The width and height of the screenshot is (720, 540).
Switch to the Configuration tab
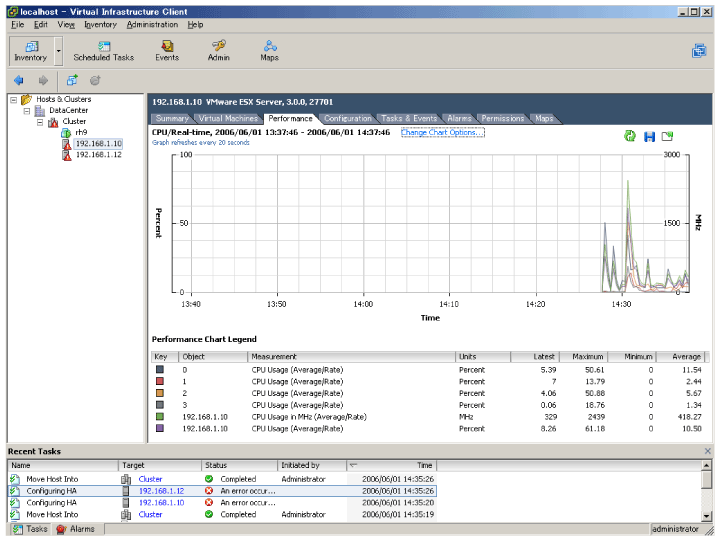(x=348, y=118)
